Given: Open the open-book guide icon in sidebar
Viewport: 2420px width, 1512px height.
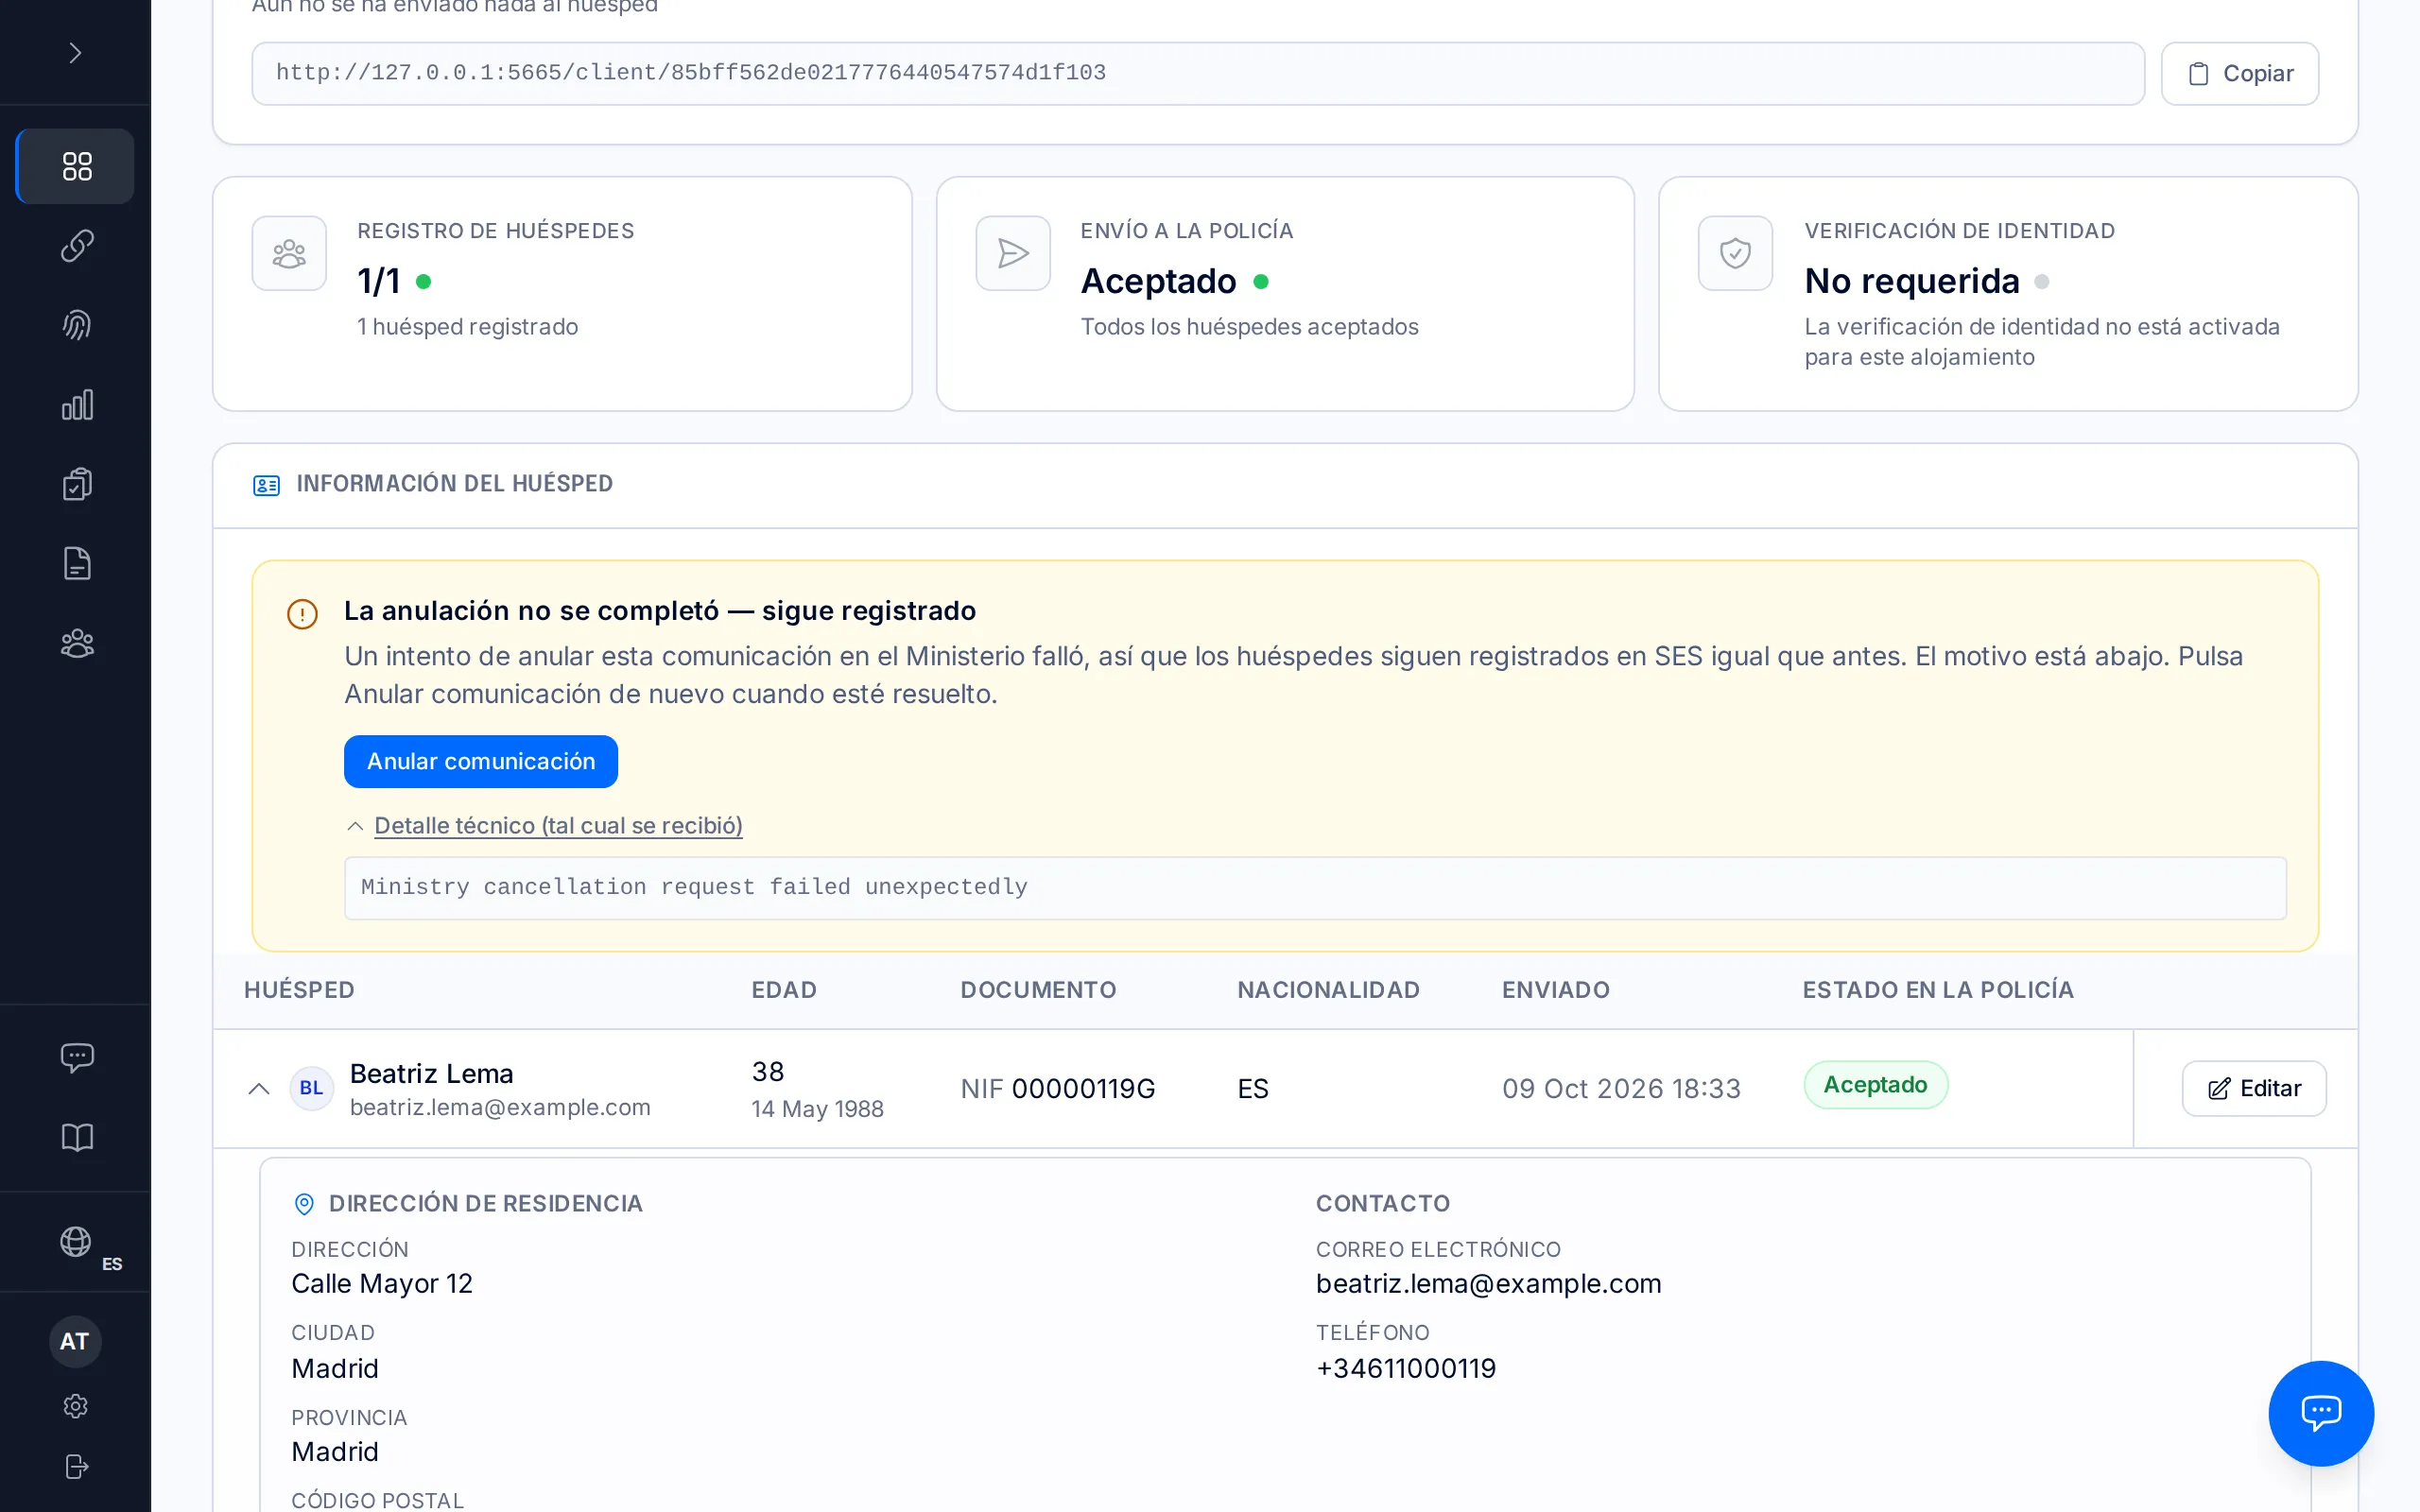Looking at the screenshot, I should point(76,1137).
